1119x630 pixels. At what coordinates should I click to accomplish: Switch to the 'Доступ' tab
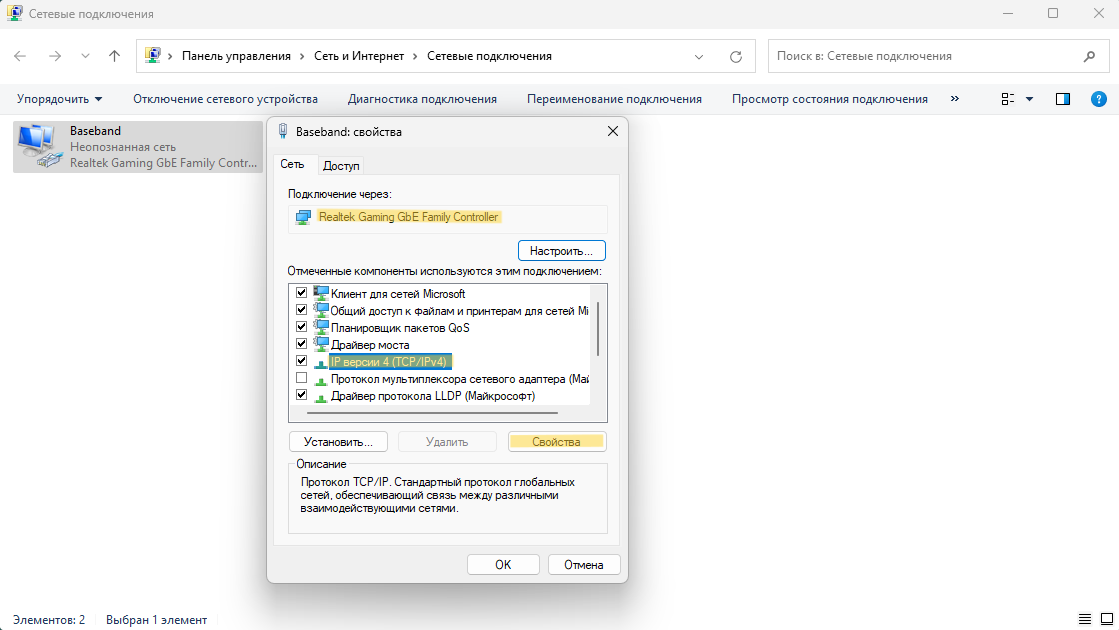(x=341, y=166)
